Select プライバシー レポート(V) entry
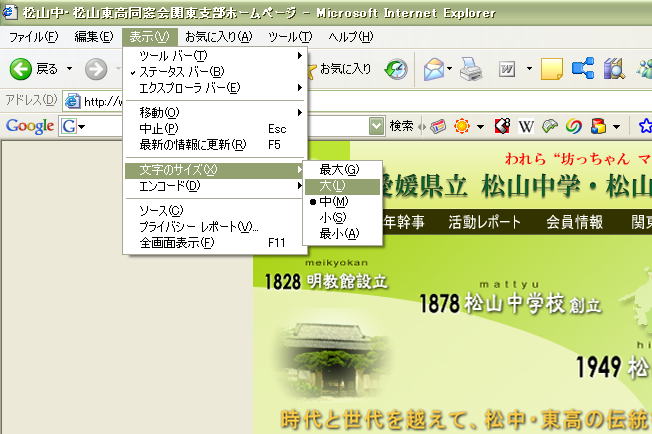This screenshot has width=652, height=434. tap(215, 227)
